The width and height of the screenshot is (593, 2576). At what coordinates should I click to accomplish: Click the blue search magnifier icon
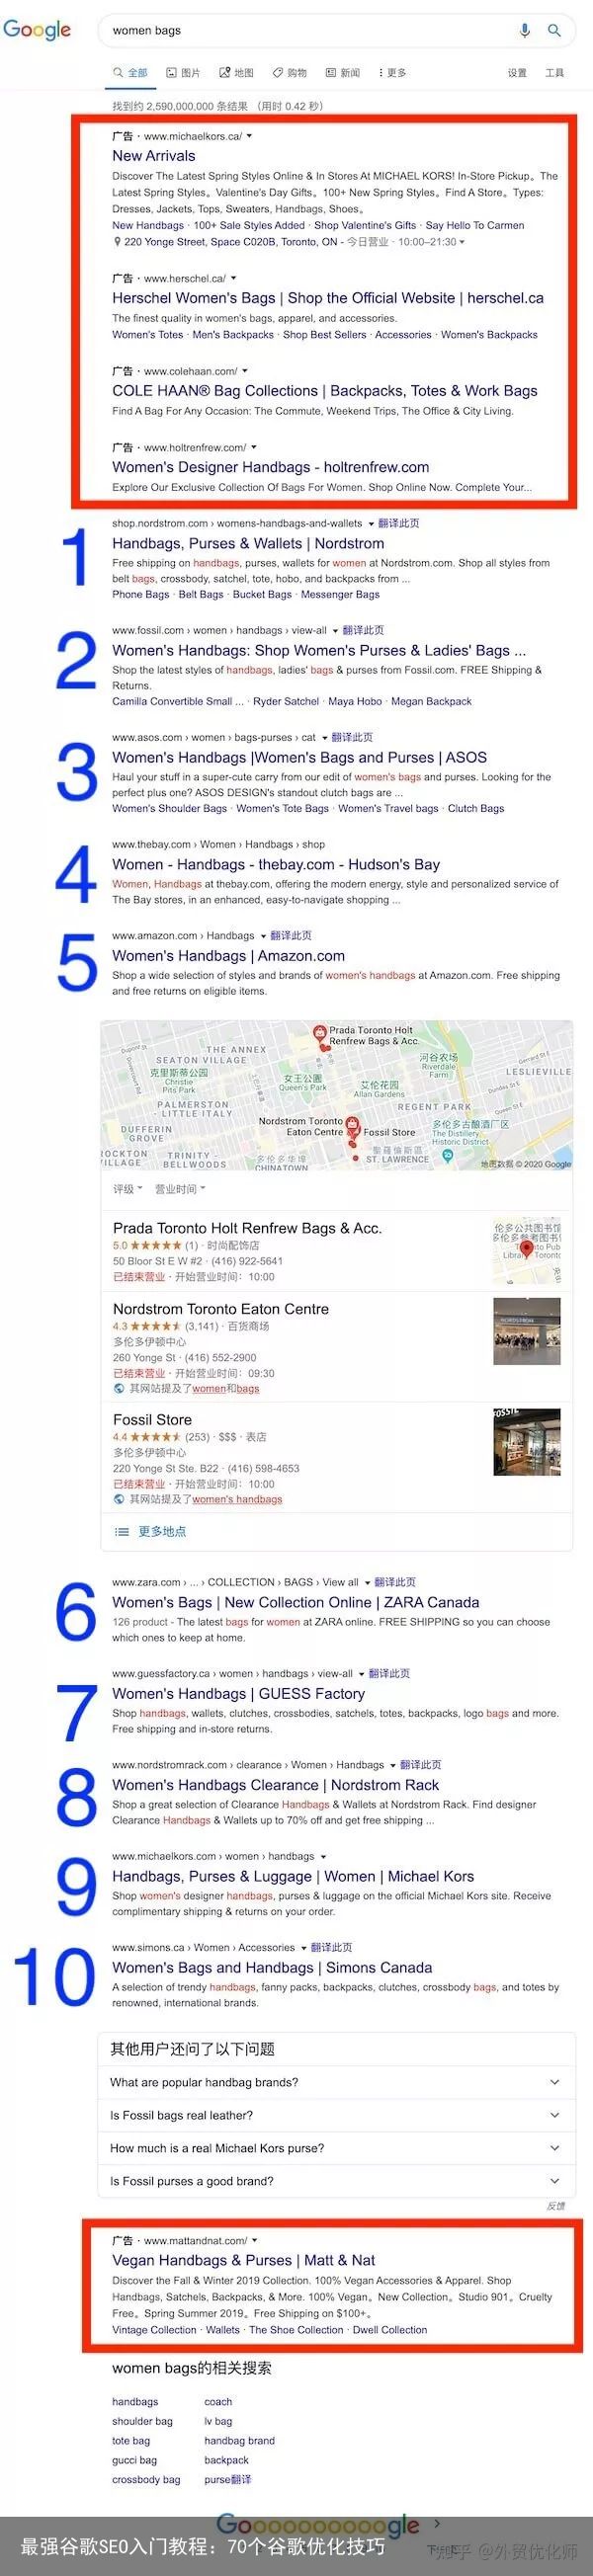(554, 30)
